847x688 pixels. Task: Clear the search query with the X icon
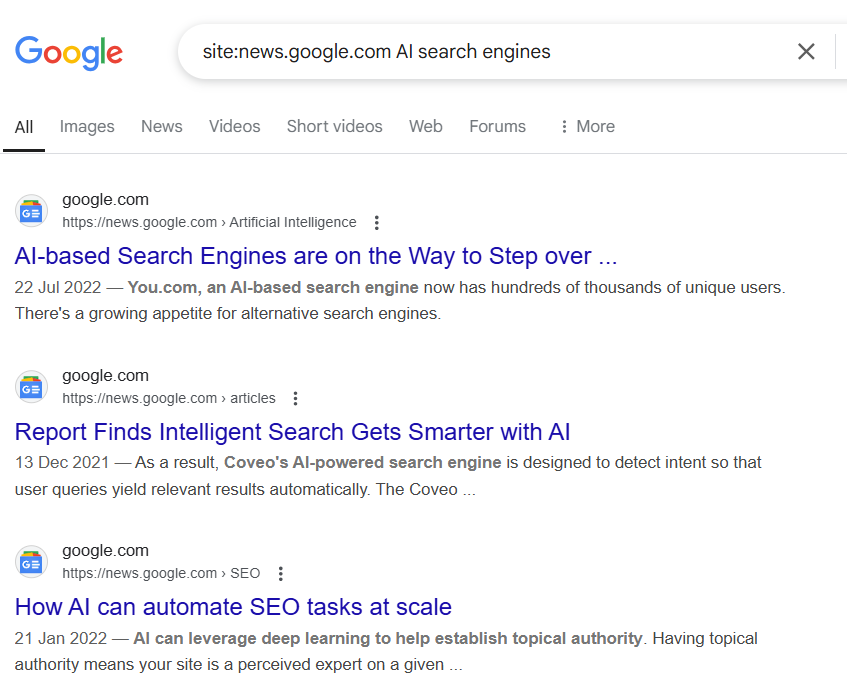[806, 51]
